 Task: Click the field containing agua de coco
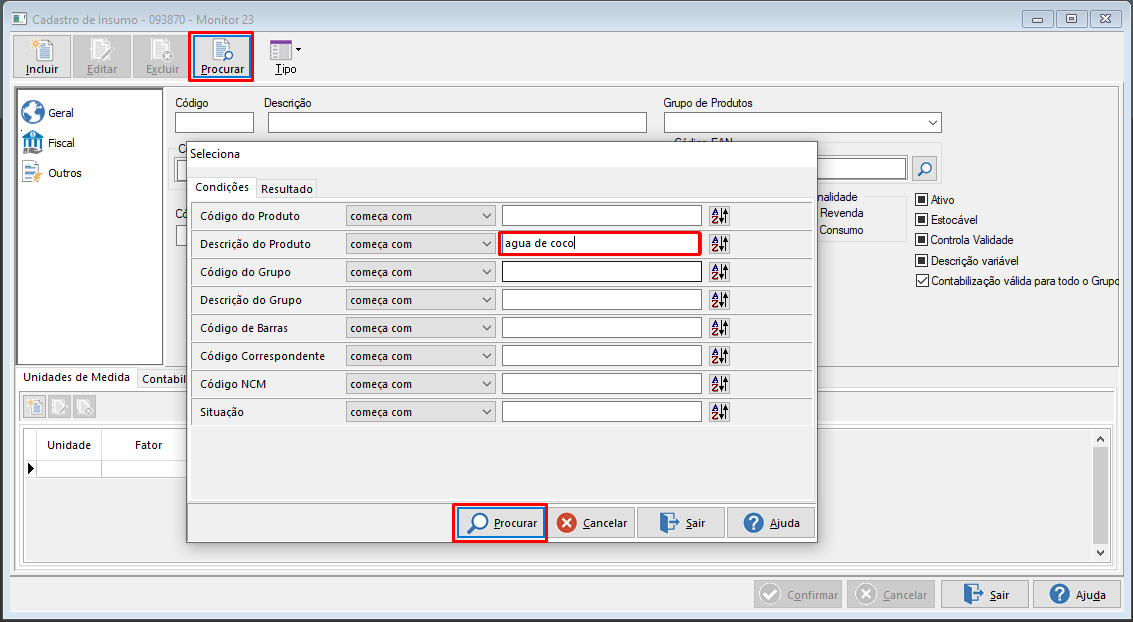(x=600, y=244)
